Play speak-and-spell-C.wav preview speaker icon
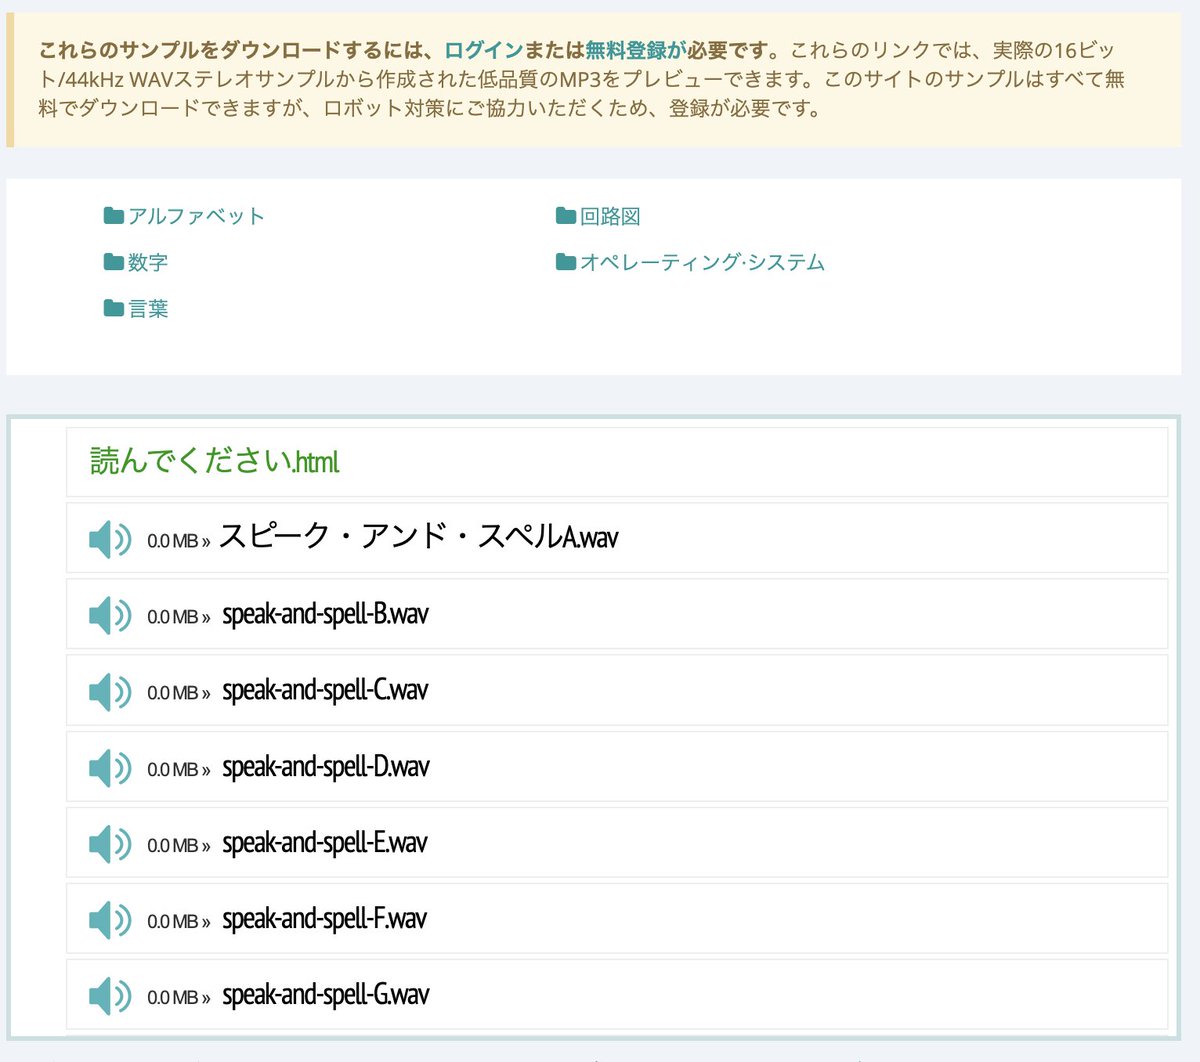 [110, 692]
